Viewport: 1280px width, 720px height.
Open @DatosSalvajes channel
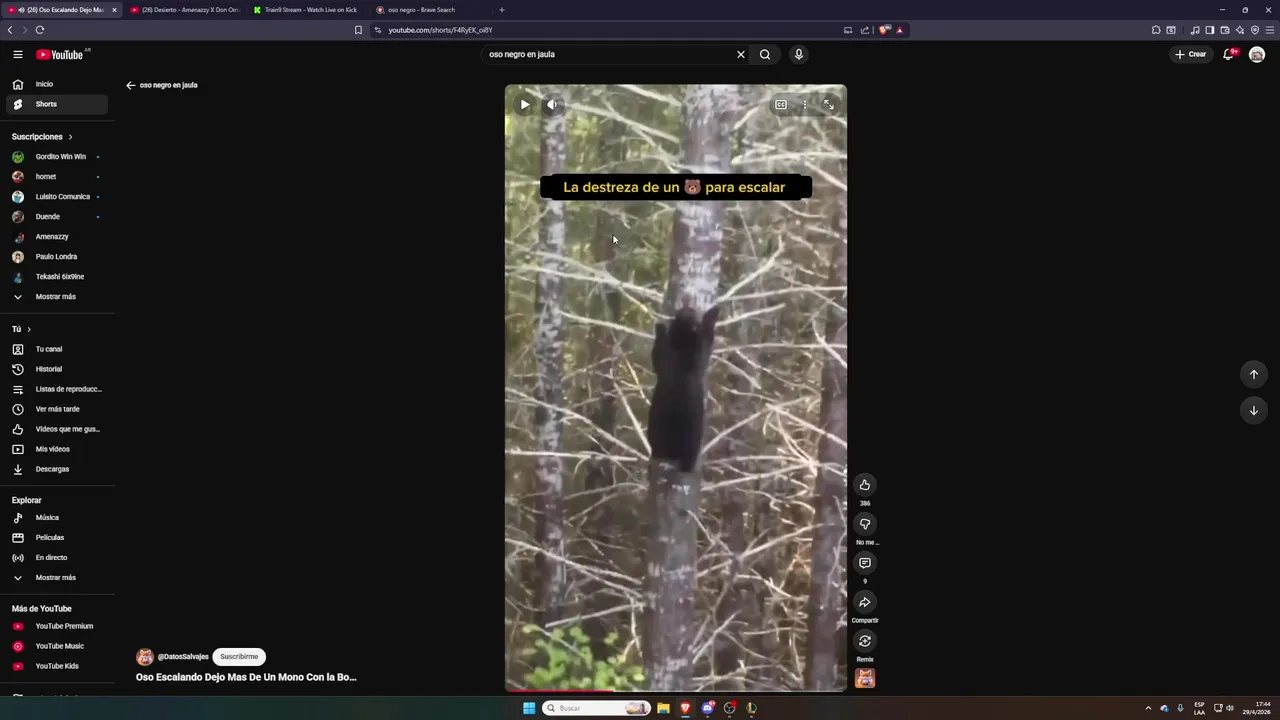[183, 657]
